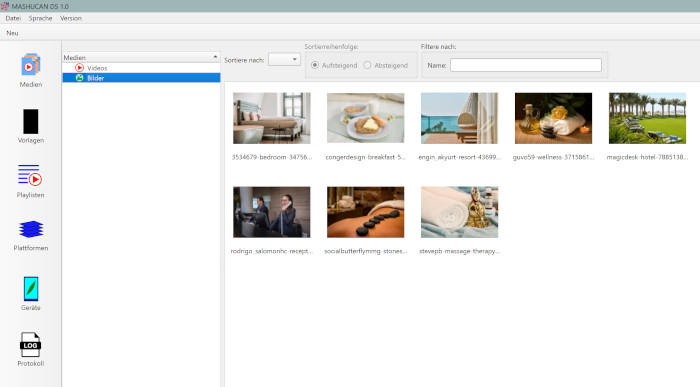Open the Geräte devices icon
Viewport: 700px width, 387px height.
31,289
